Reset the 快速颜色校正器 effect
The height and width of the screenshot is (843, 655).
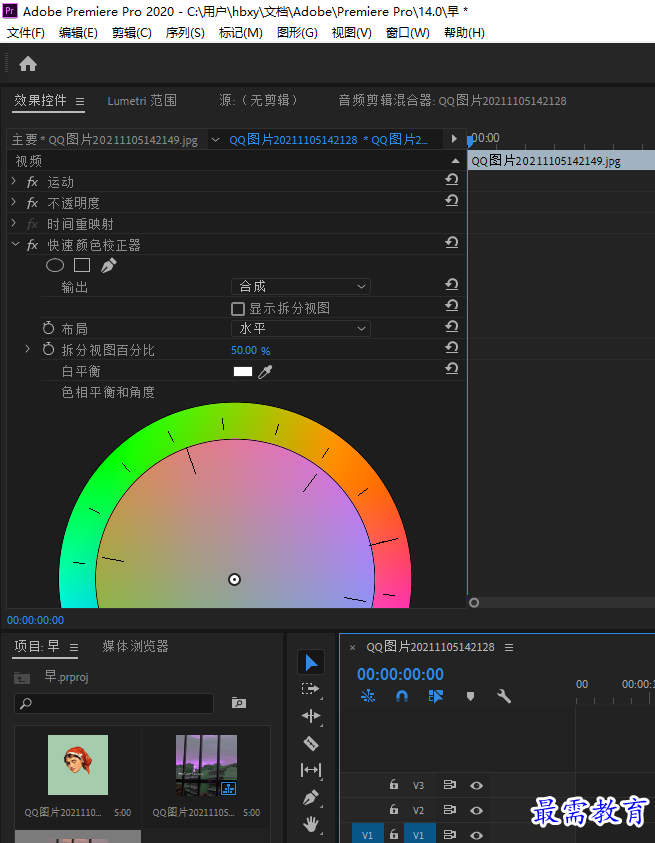(452, 242)
